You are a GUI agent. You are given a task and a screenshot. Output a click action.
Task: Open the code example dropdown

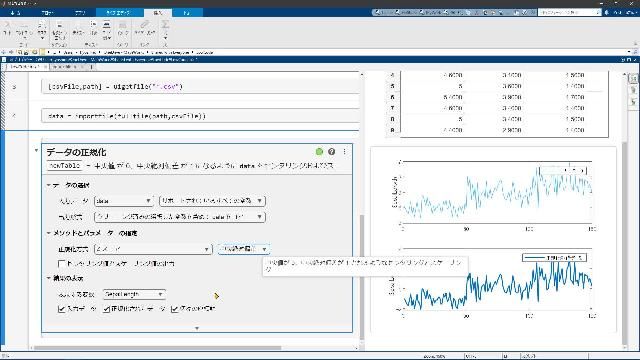pyautogui.click(x=107, y=30)
